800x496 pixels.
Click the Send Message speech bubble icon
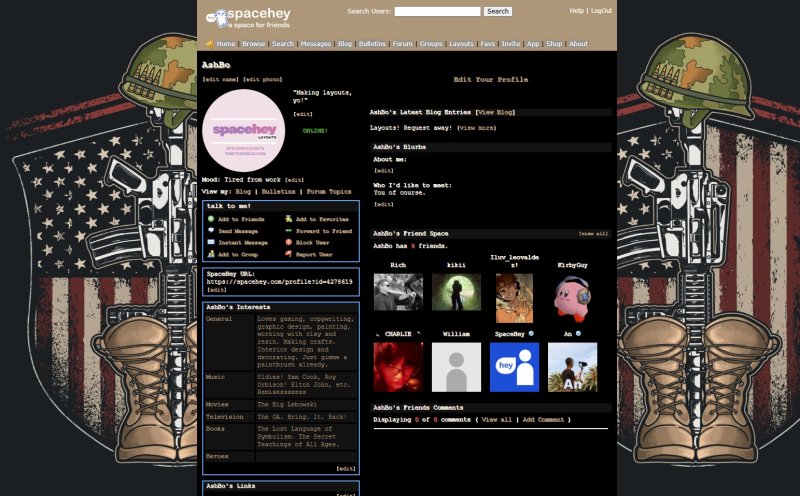tap(211, 230)
